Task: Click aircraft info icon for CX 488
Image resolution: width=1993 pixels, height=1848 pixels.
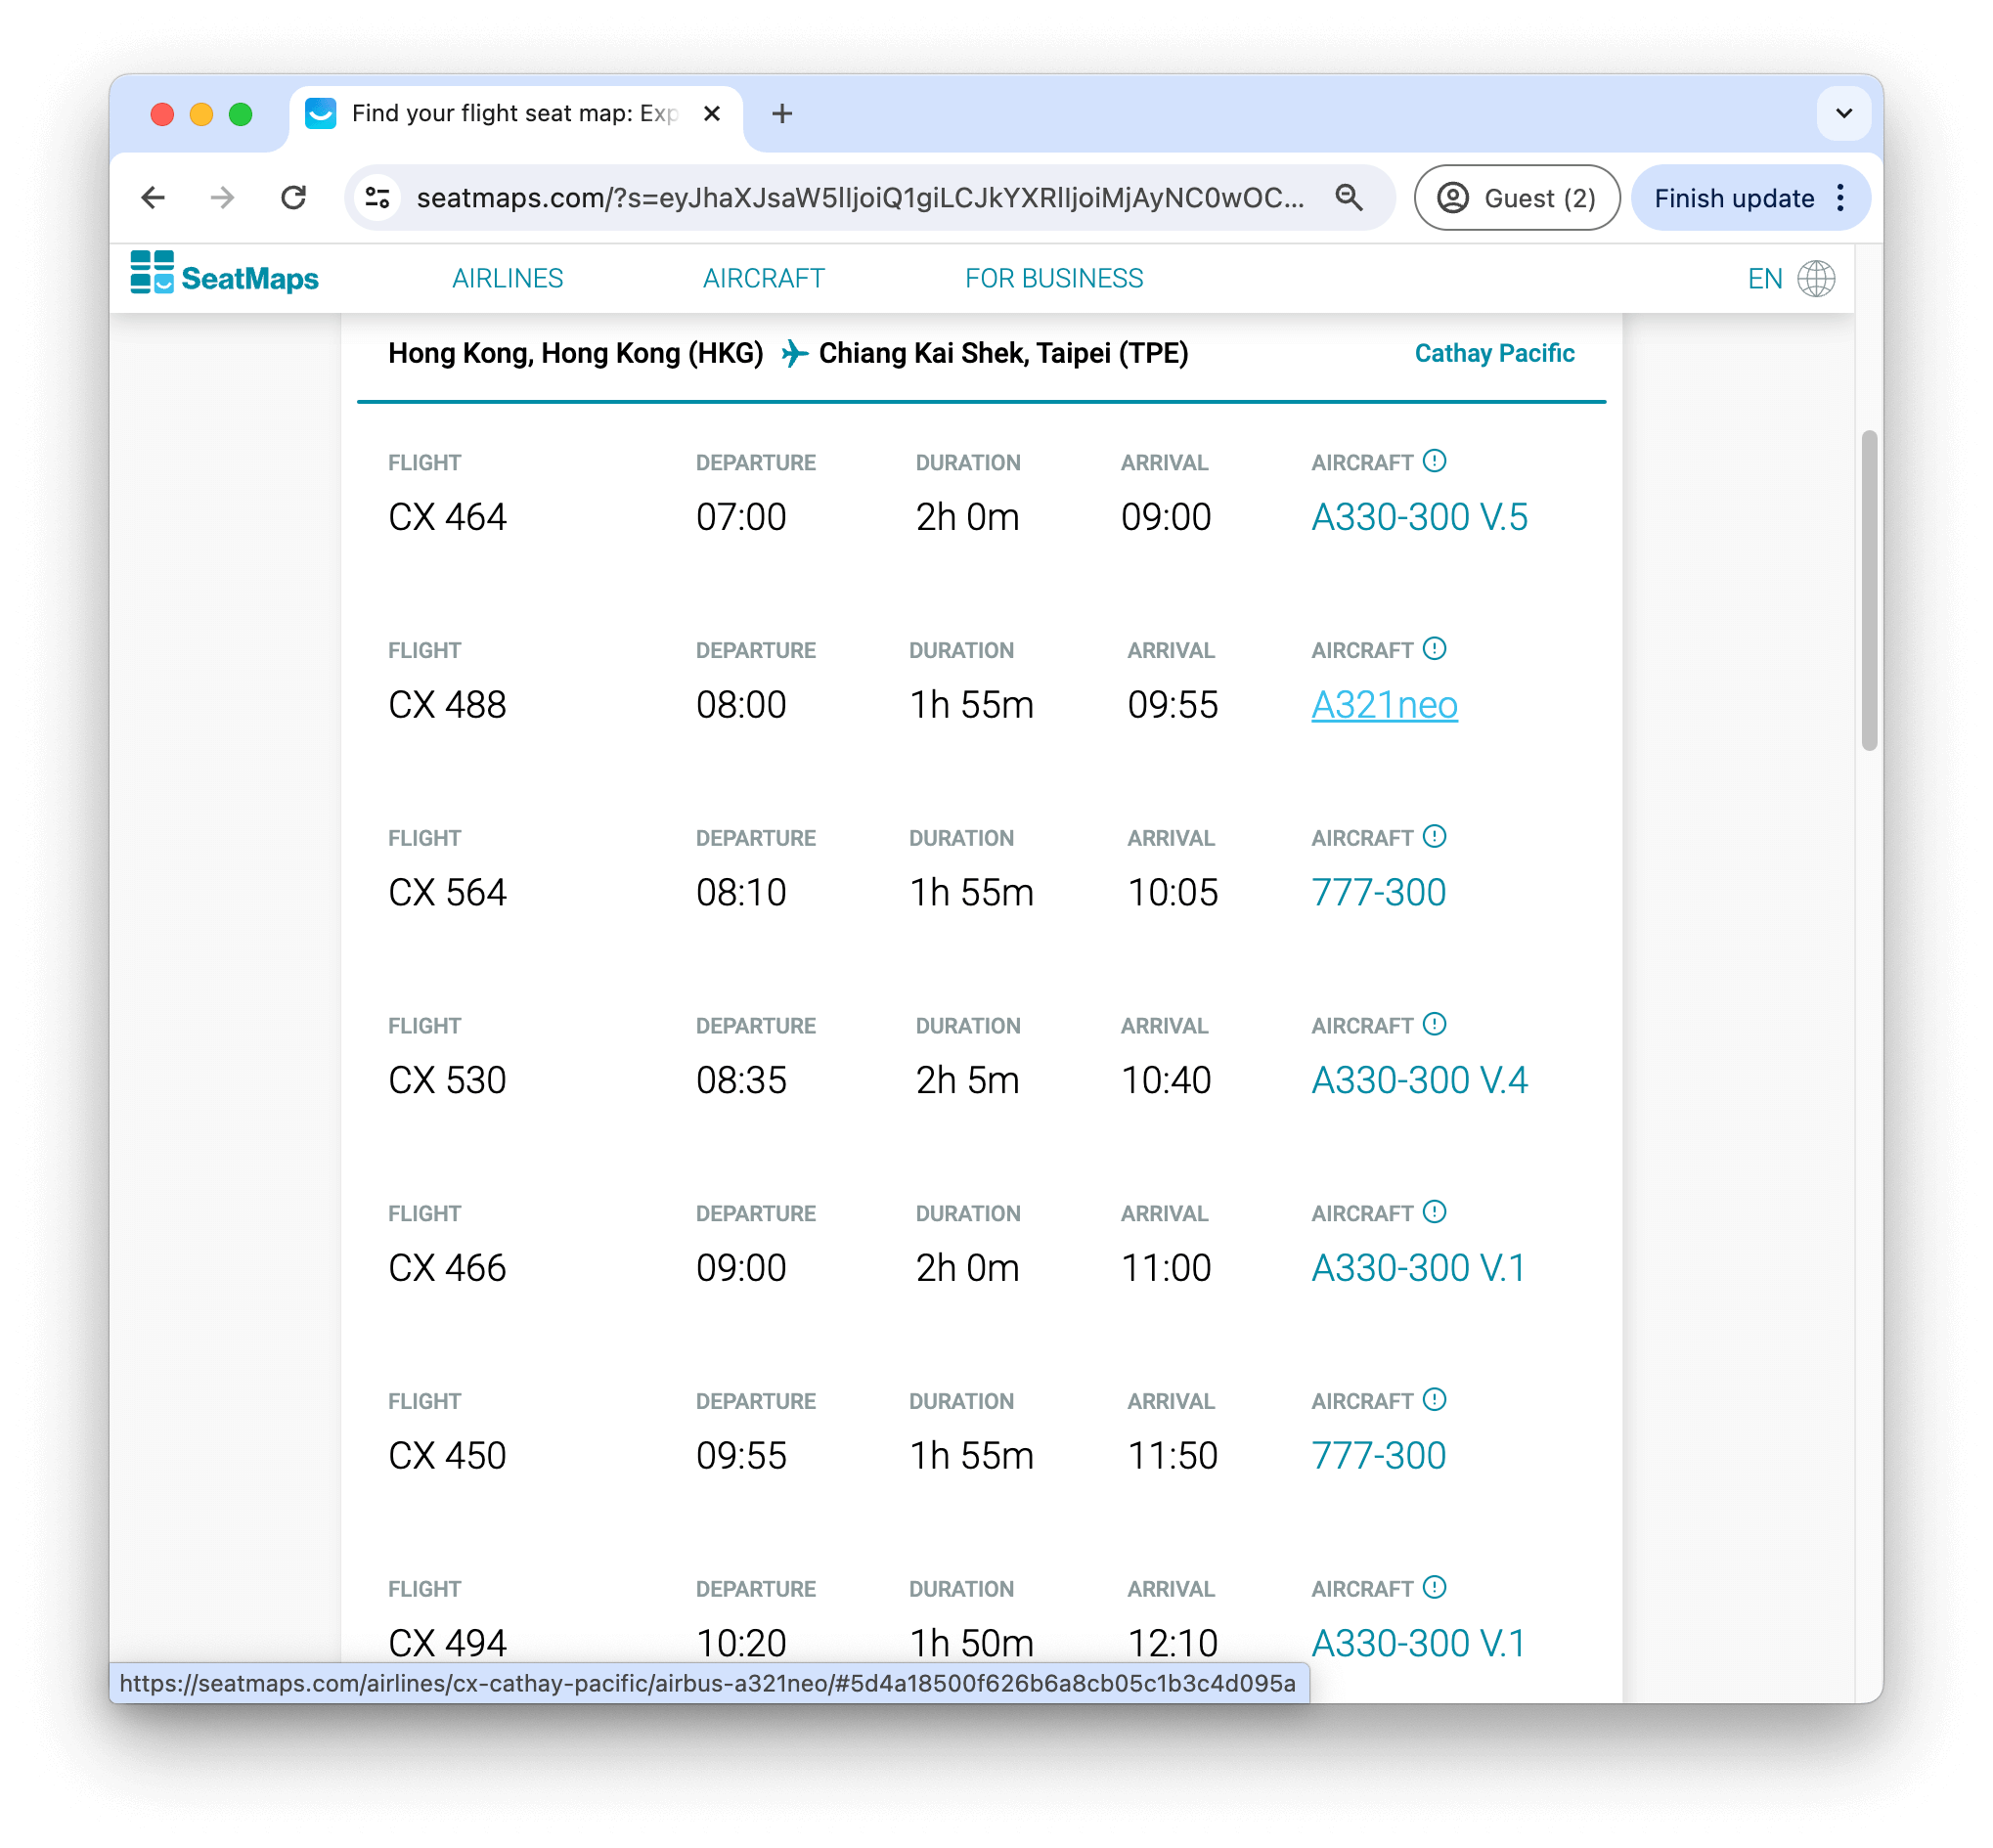Action: pos(1434,649)
